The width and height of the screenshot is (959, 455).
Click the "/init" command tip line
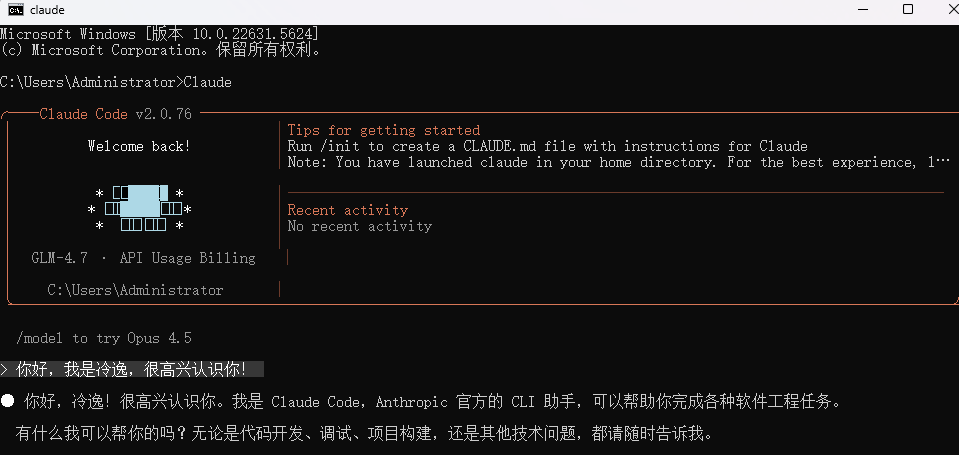[547, 146]
